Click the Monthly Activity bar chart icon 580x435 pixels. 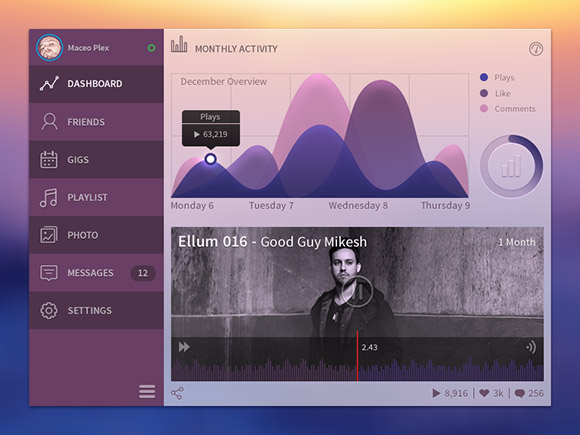click(179, 44)
